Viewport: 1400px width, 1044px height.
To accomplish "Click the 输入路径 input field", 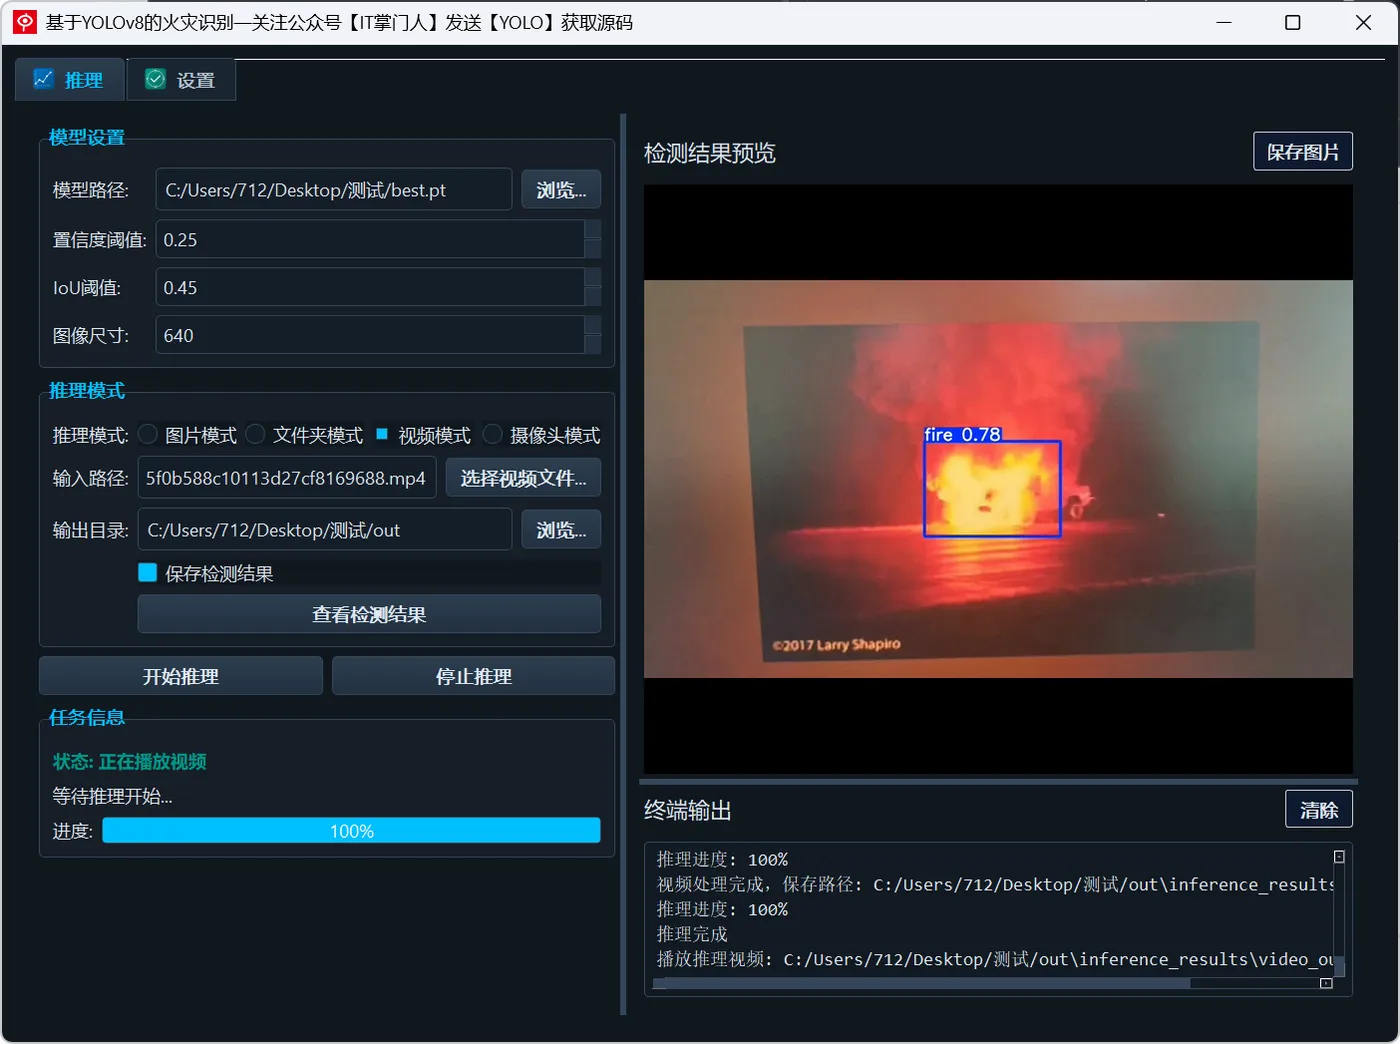I will point(287,478).
